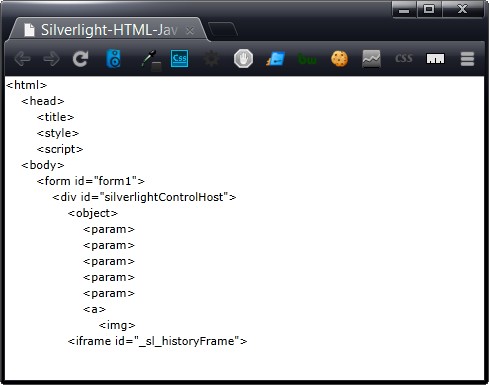Click the <body> line
Viewport: 489px width, 385px height.
pyautogui.click(x=43, y=165)
